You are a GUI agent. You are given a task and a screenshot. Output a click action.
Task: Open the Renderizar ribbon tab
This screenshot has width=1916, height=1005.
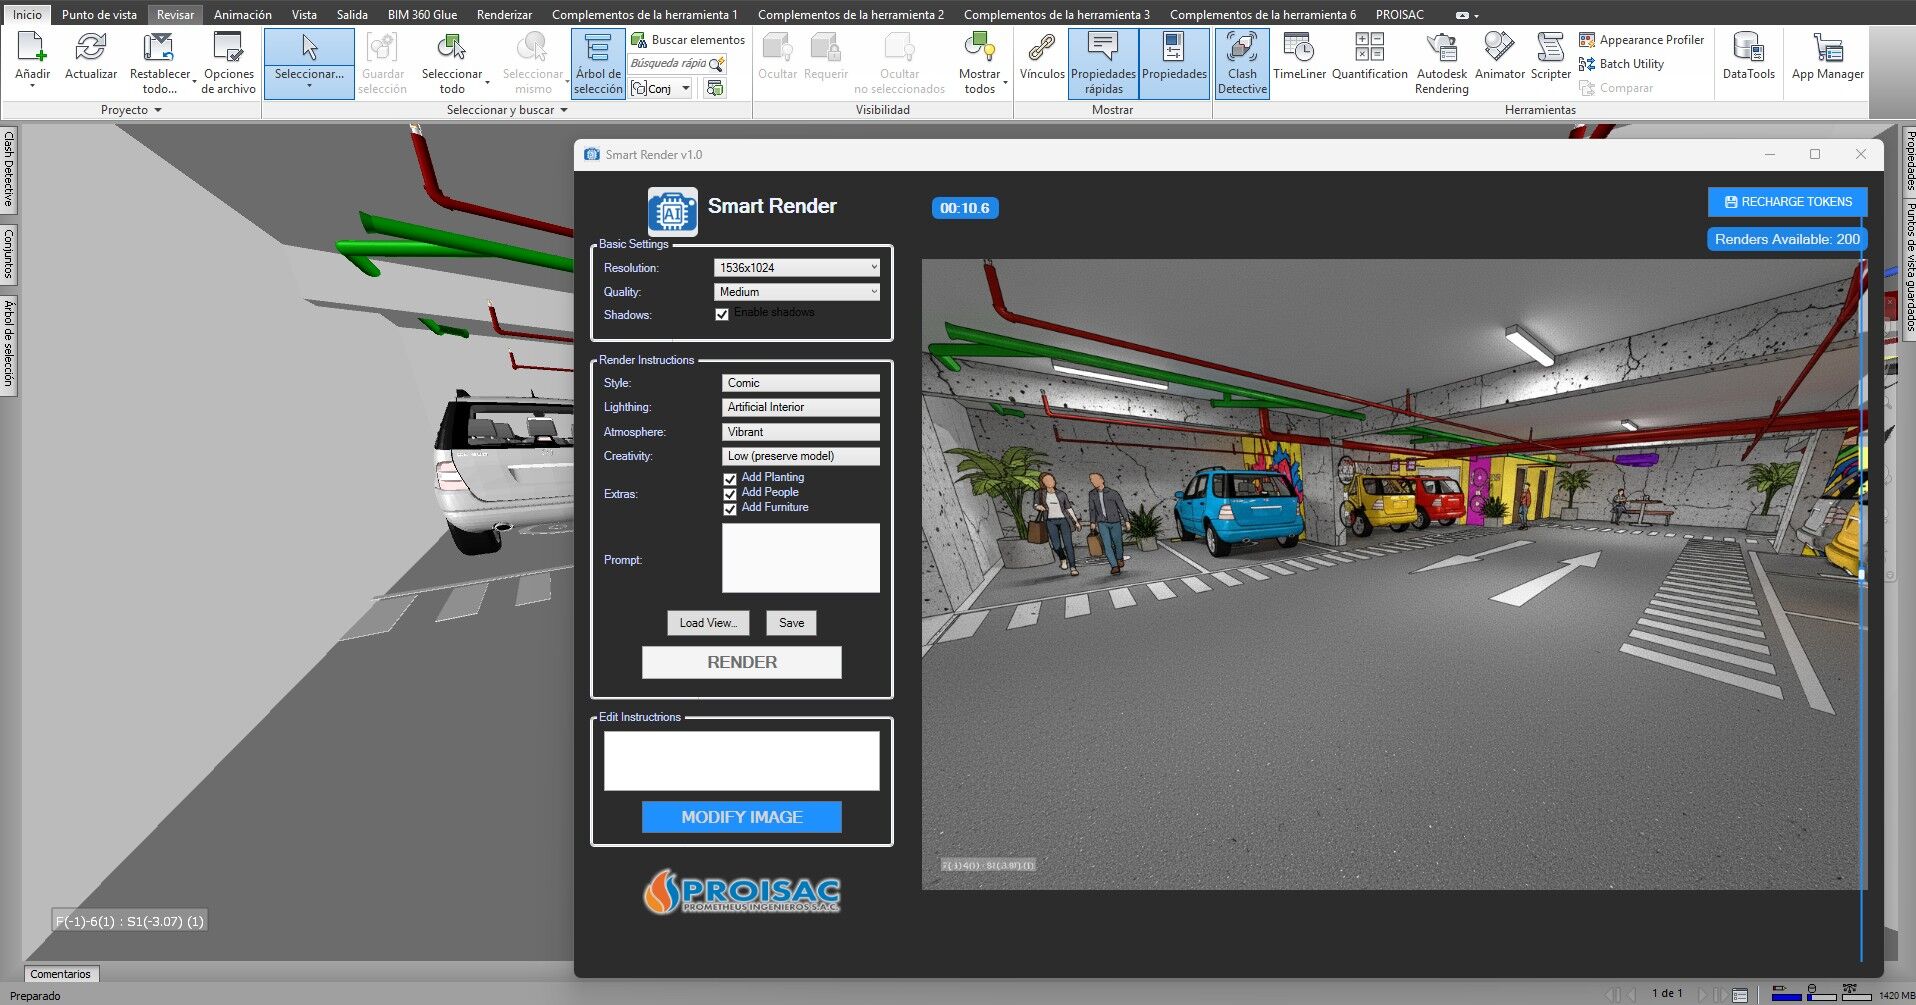tap(504, 15)
